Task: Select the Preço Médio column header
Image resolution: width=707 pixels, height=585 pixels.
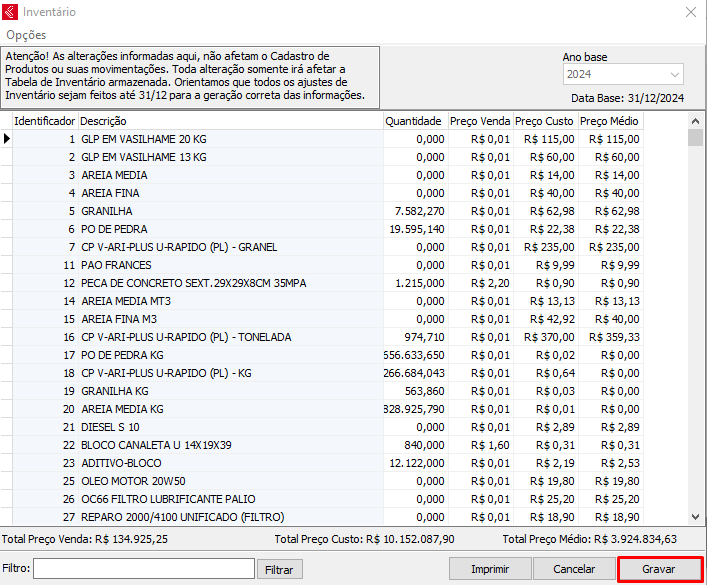Action: tap(609, 121)
